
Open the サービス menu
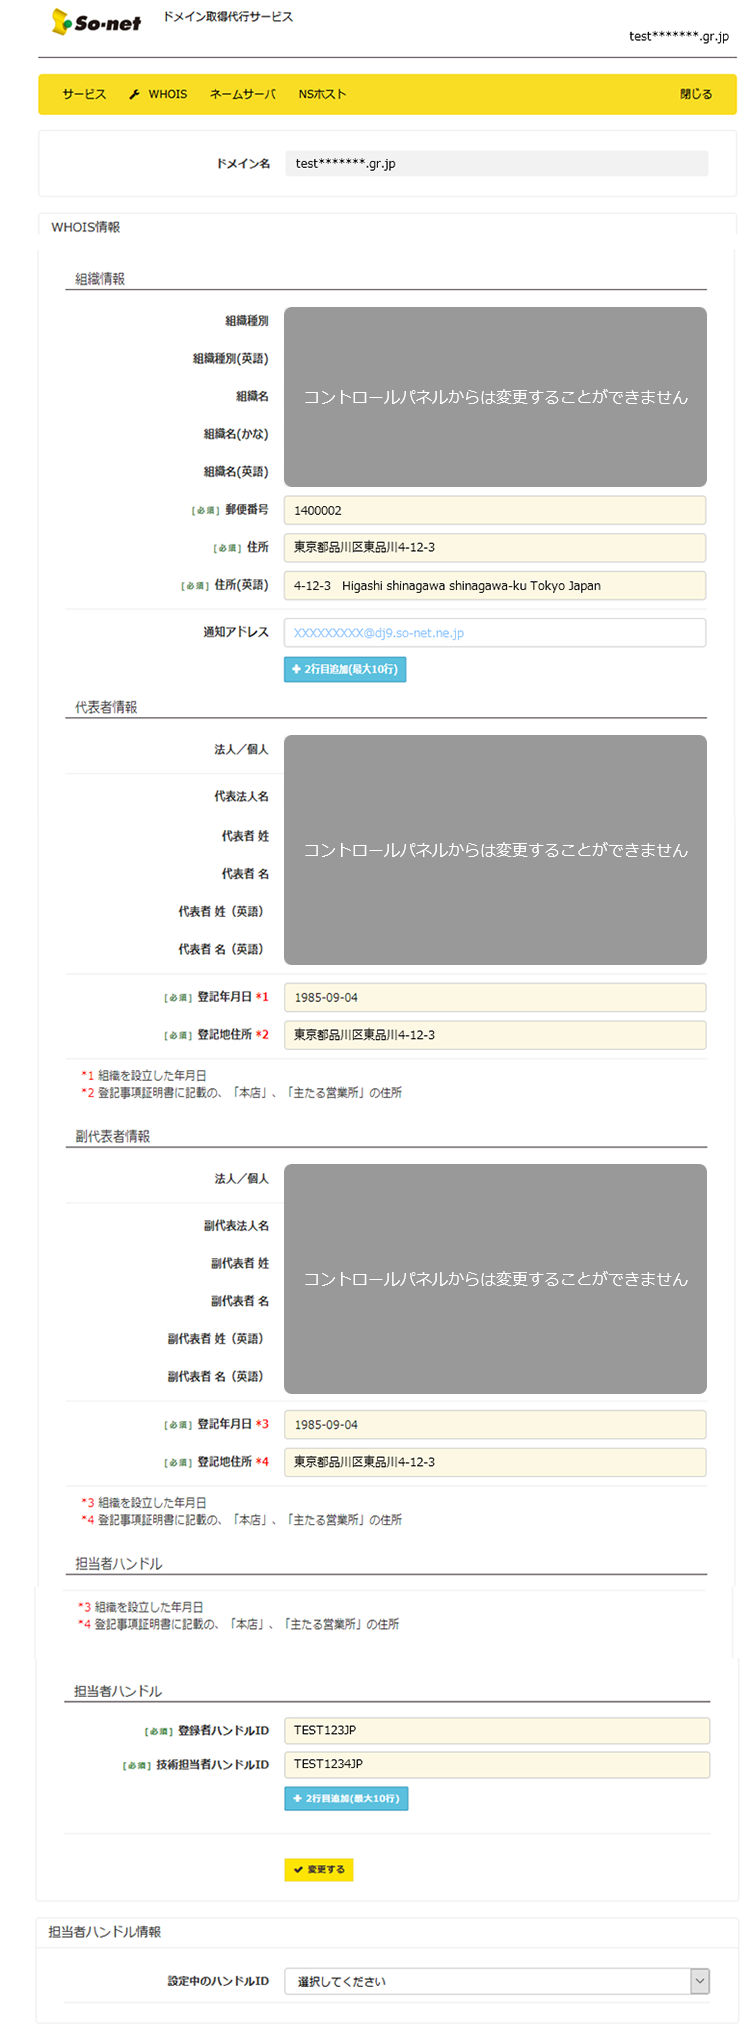[84, 94]
